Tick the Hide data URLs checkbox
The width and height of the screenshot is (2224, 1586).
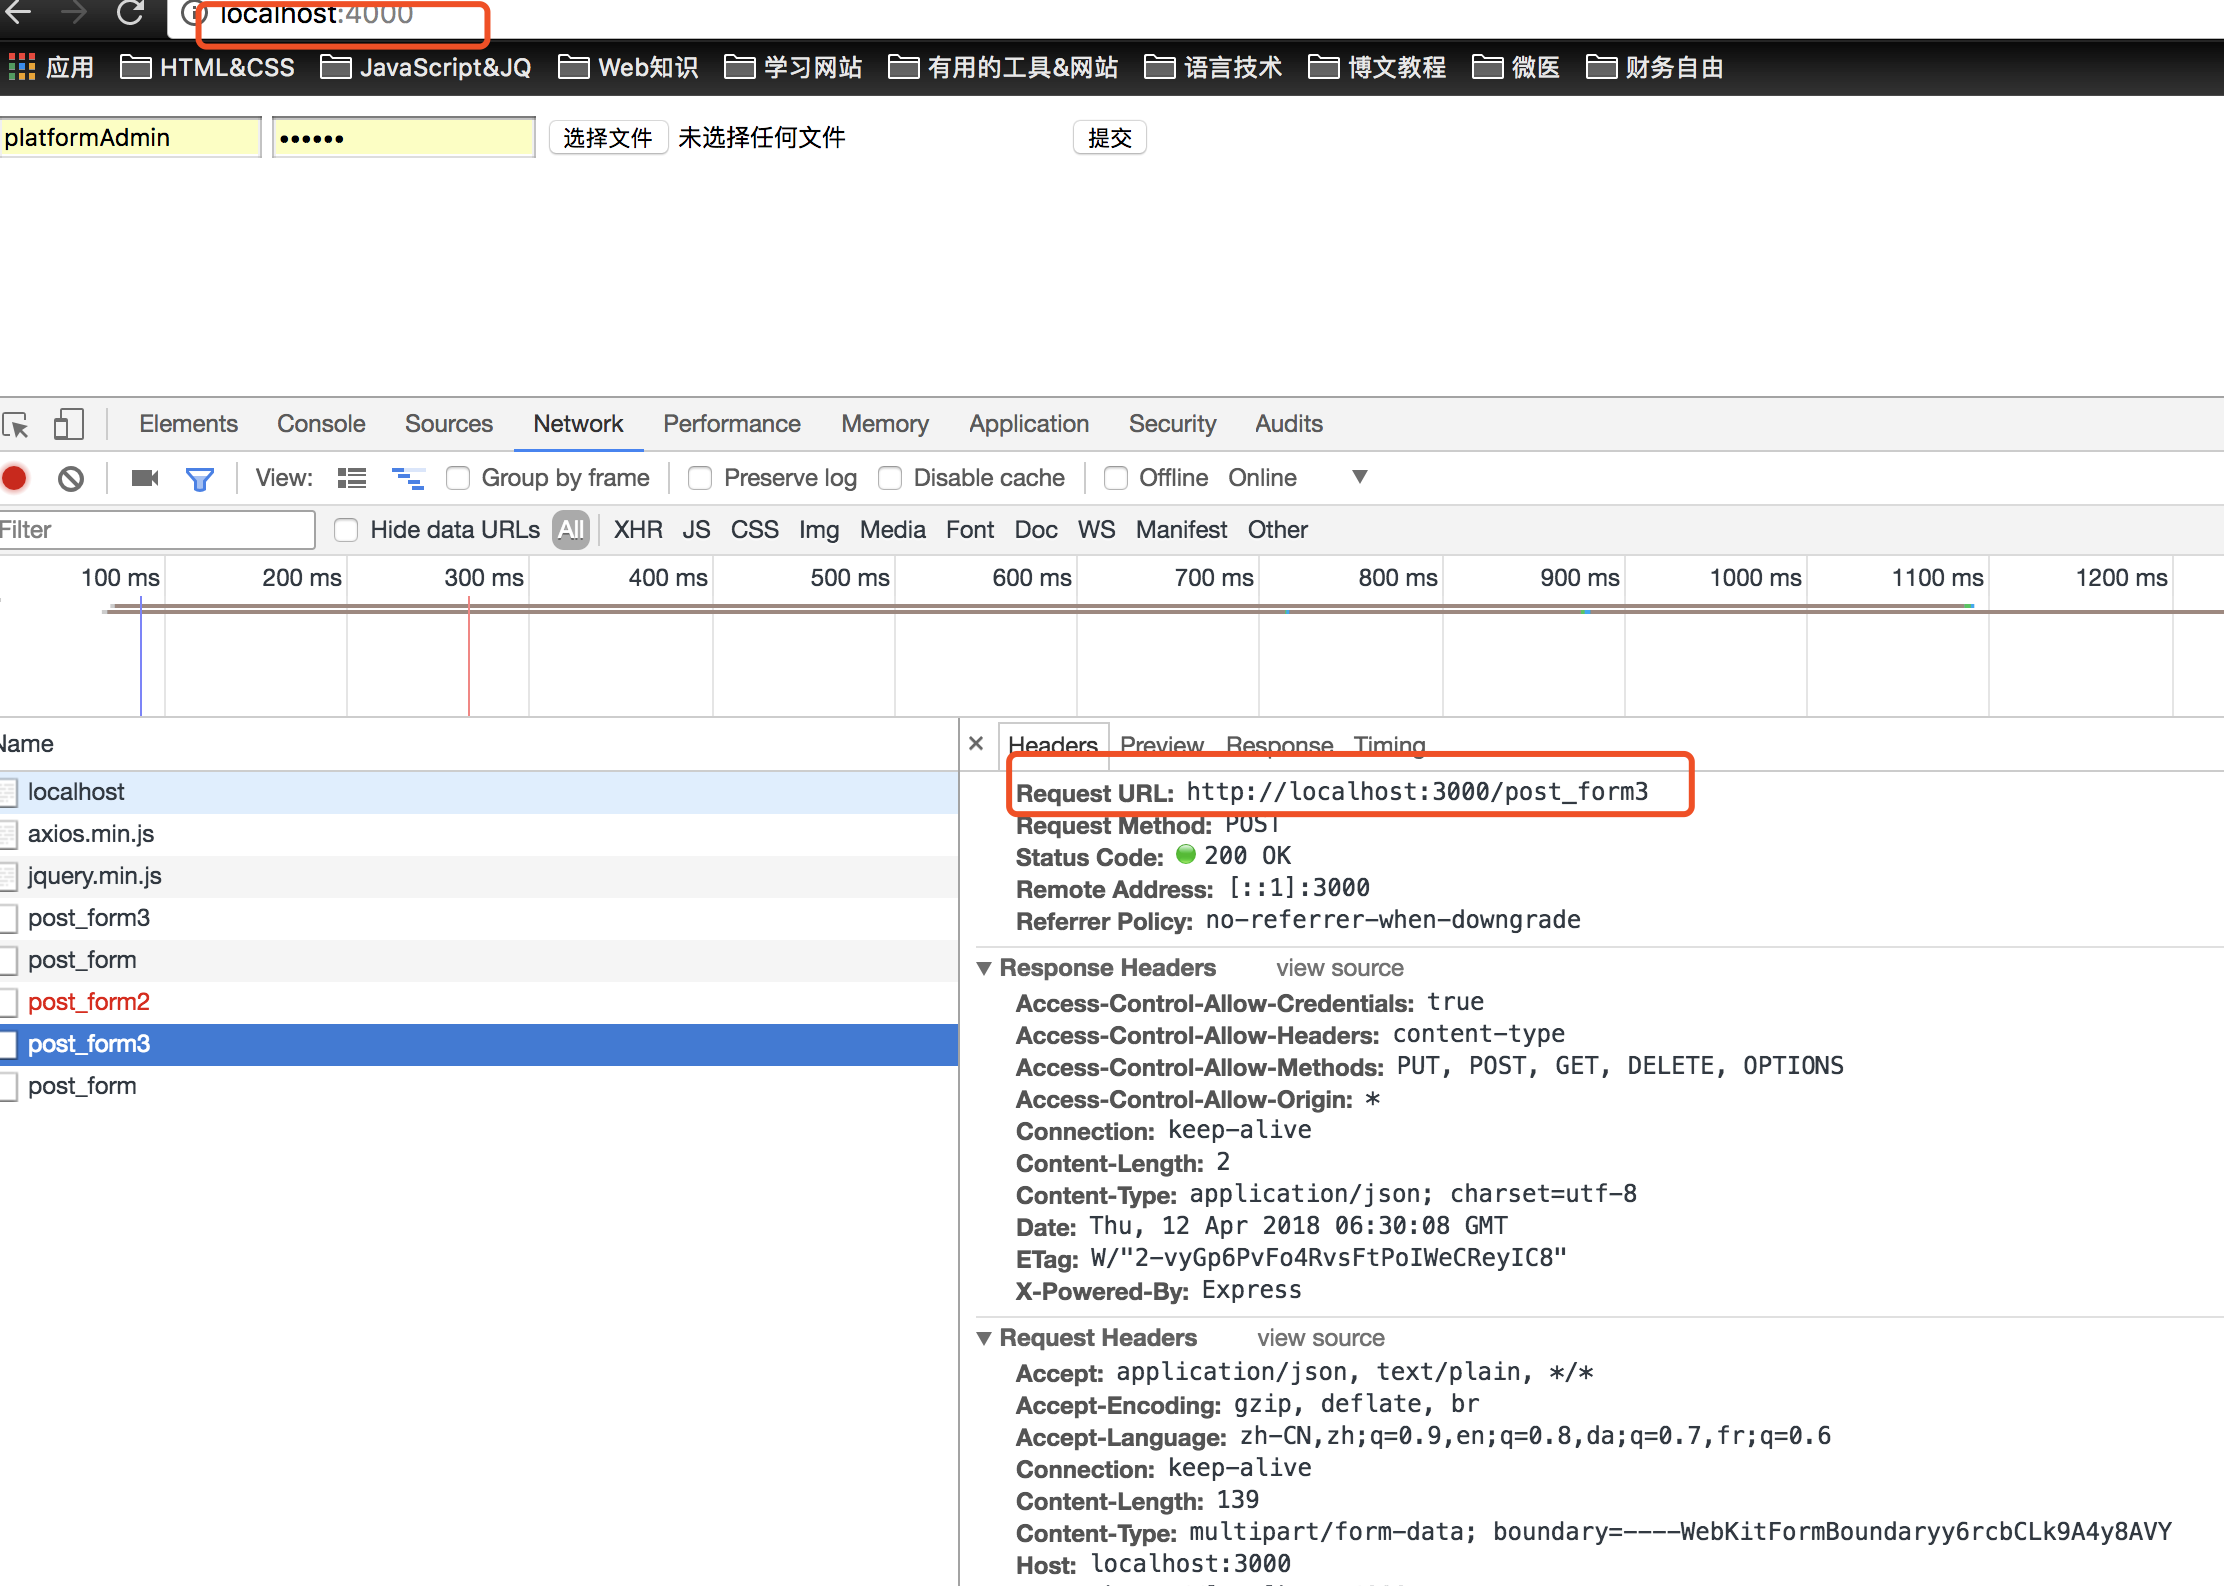[x=346, y=530]
